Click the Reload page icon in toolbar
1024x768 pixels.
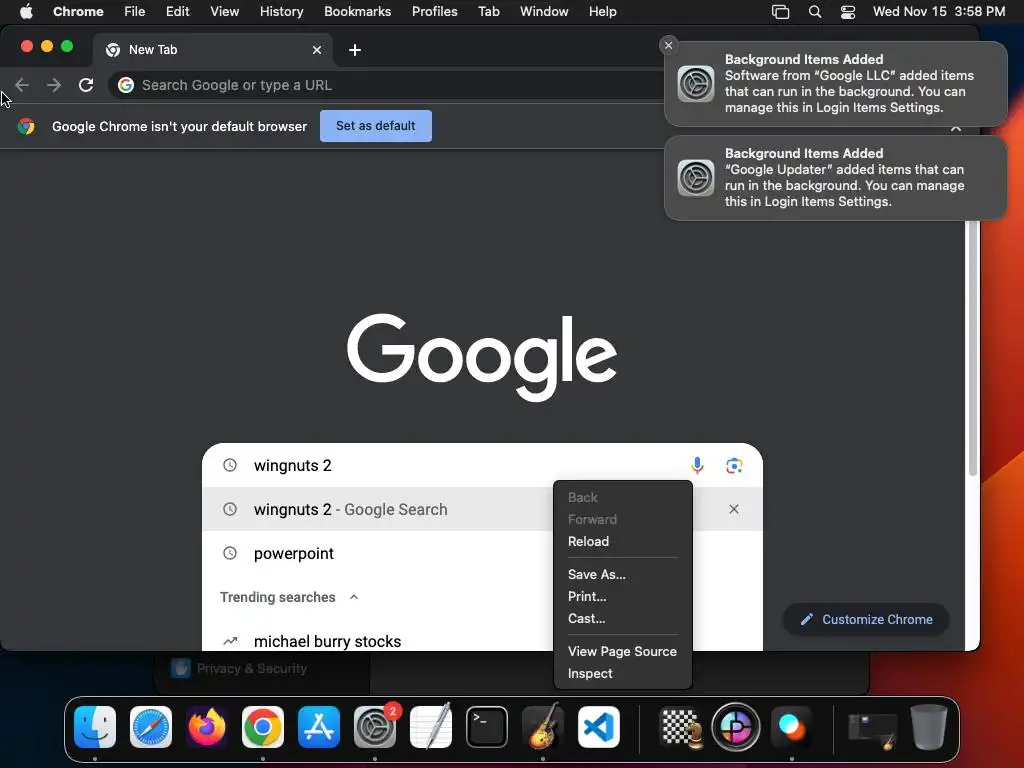pos(86,85)
